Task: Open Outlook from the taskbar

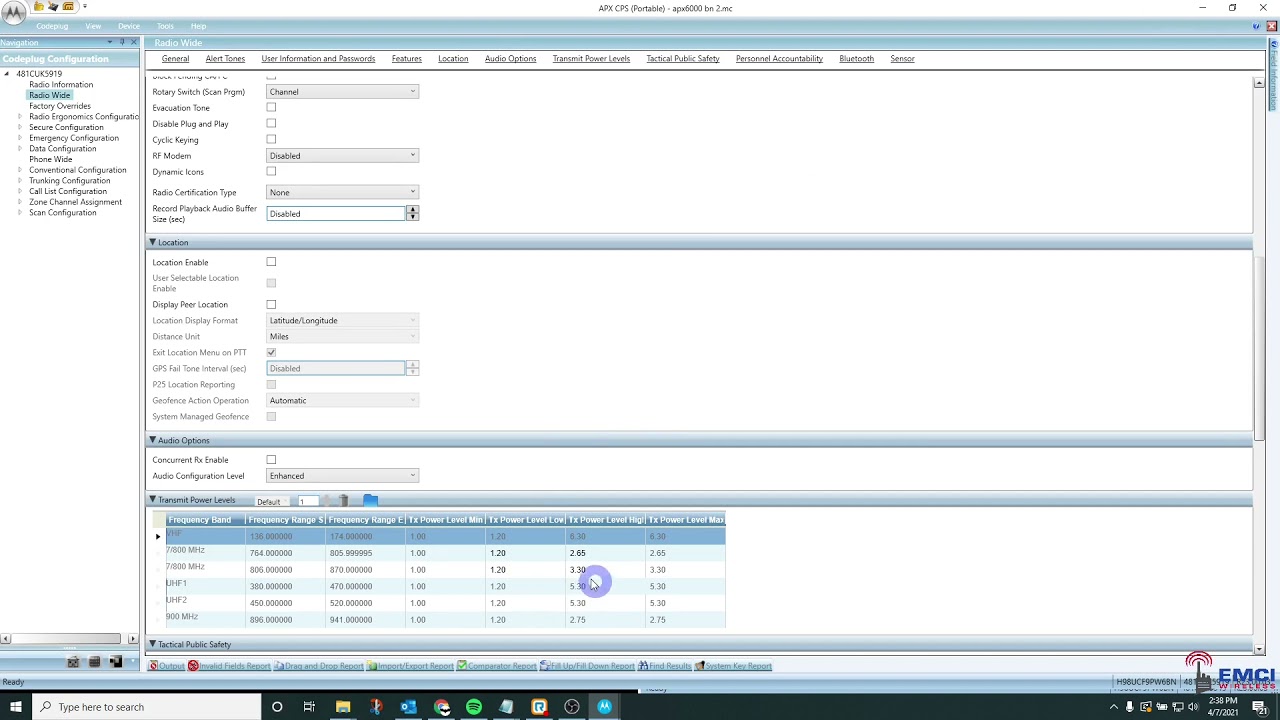Action: coord(408,707)
